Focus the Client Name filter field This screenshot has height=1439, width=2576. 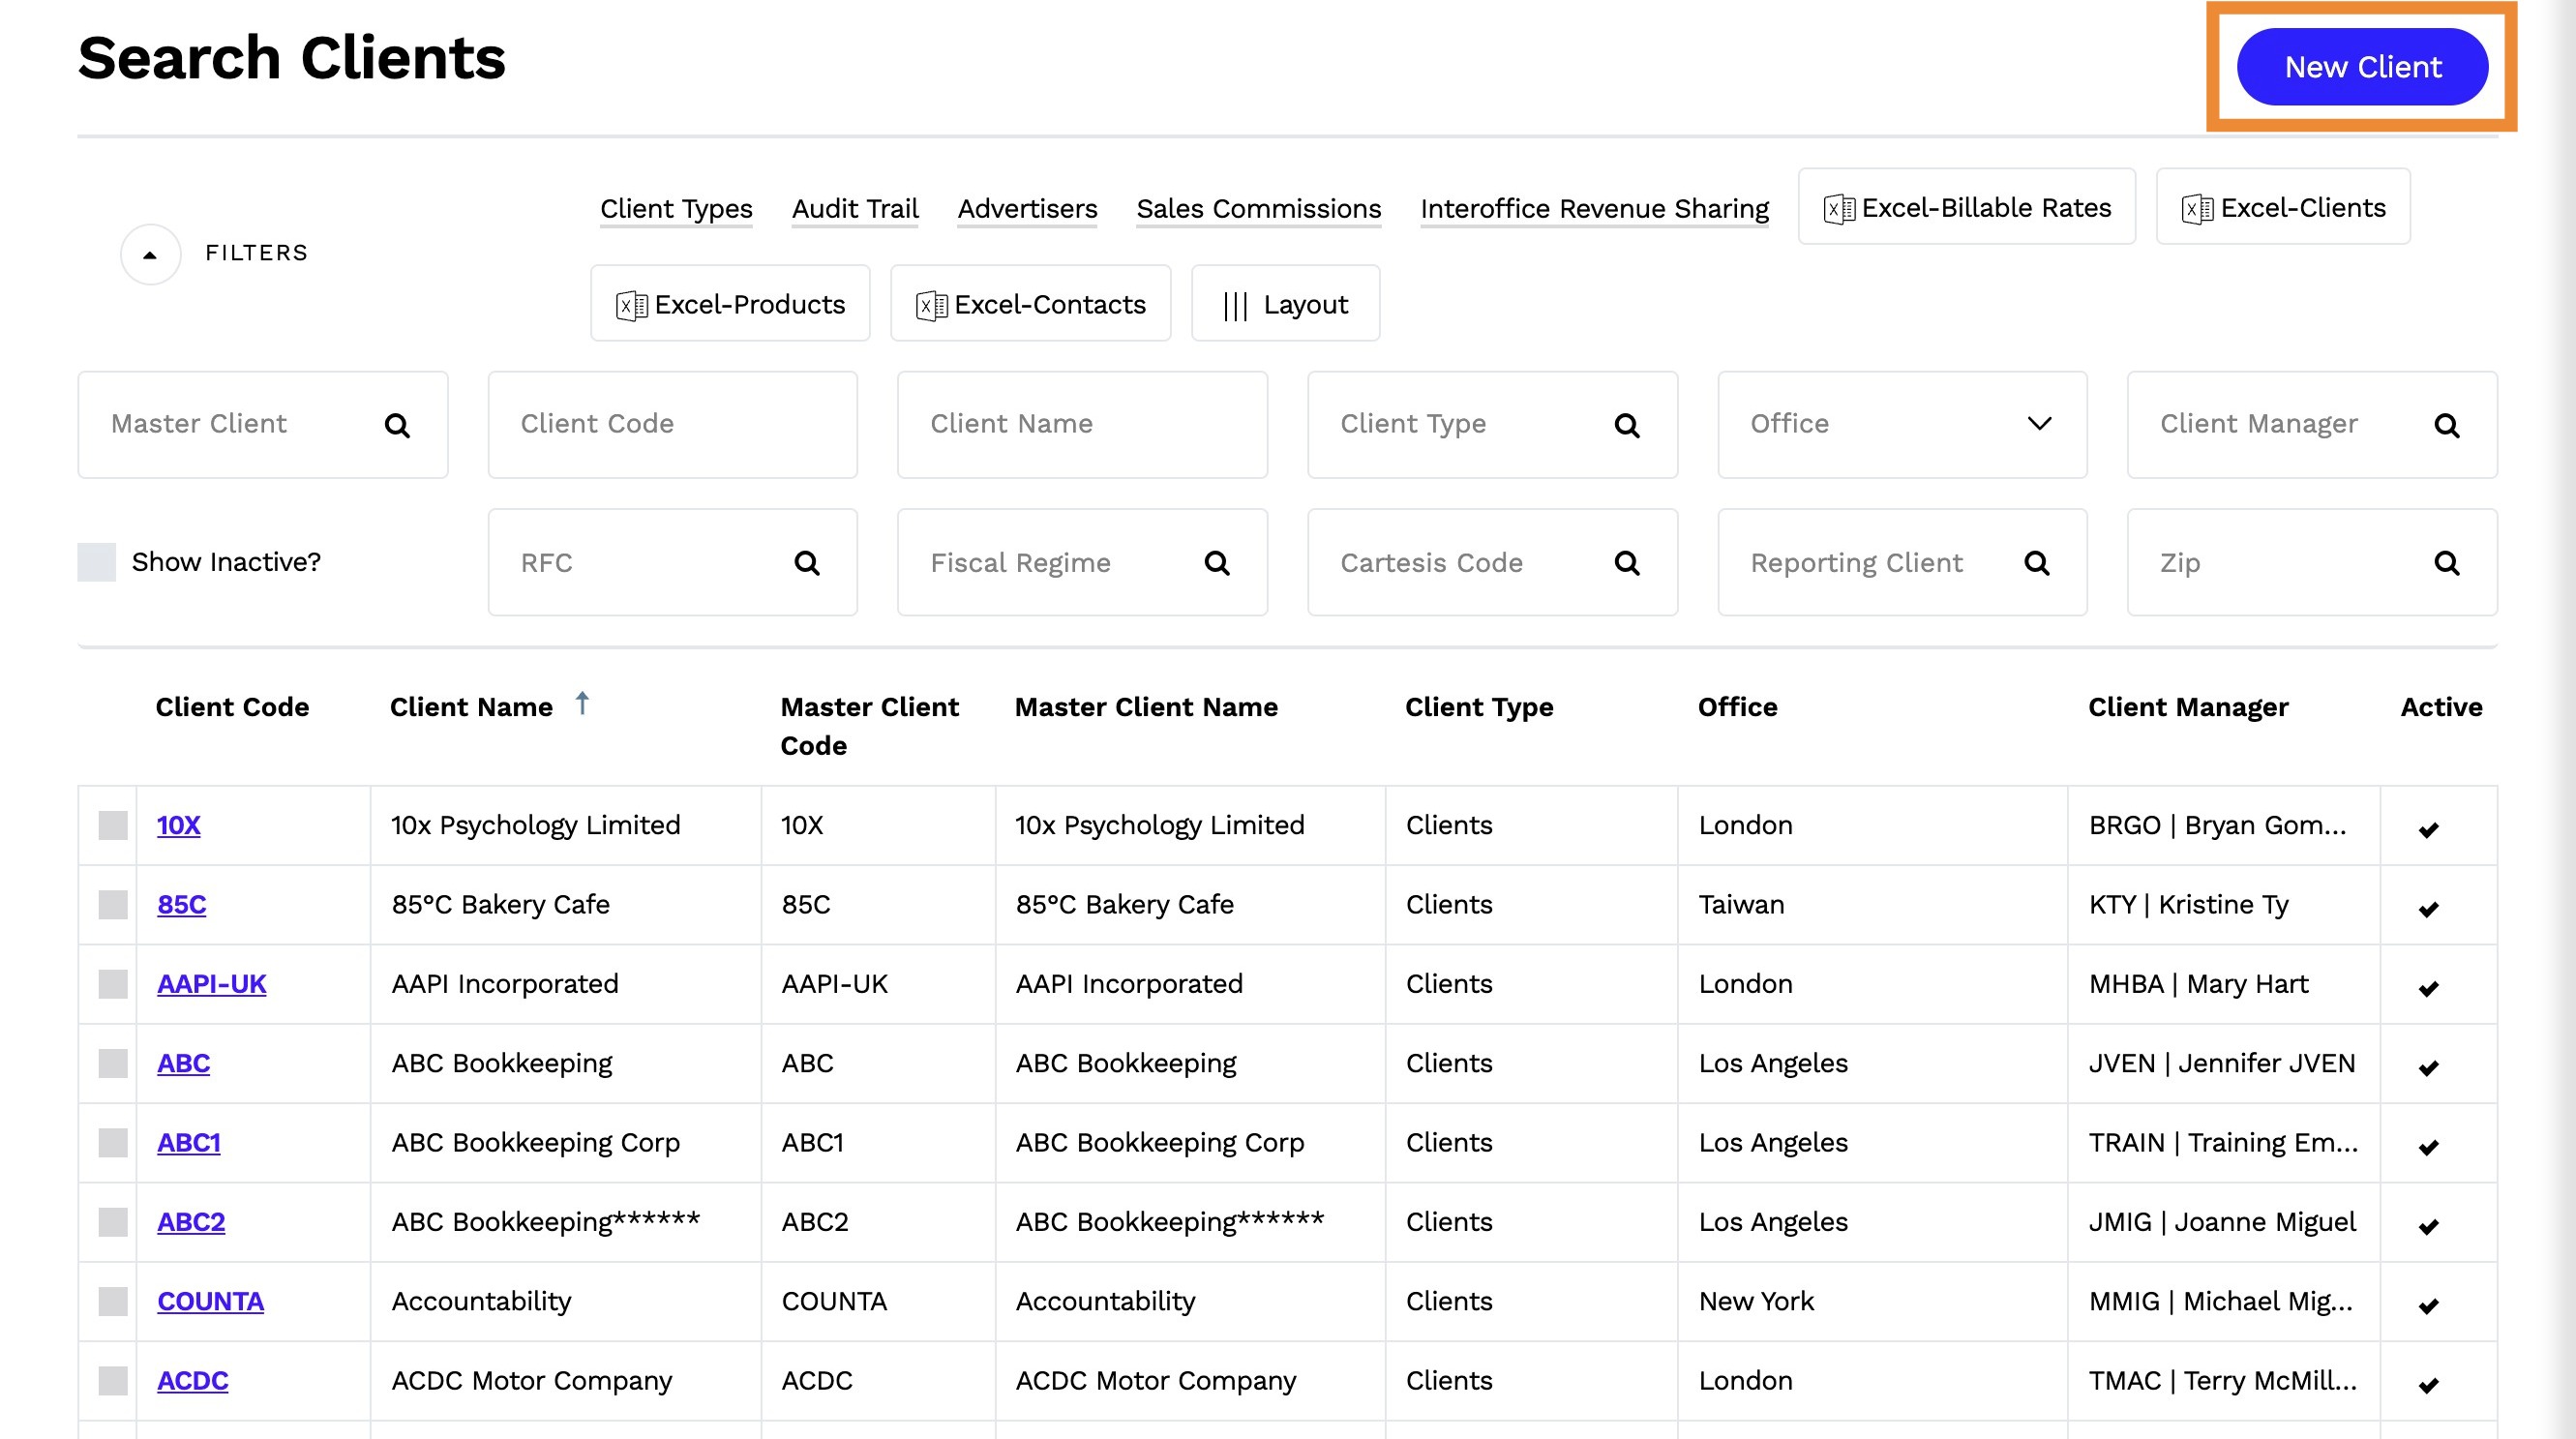tap(1082, 425)
